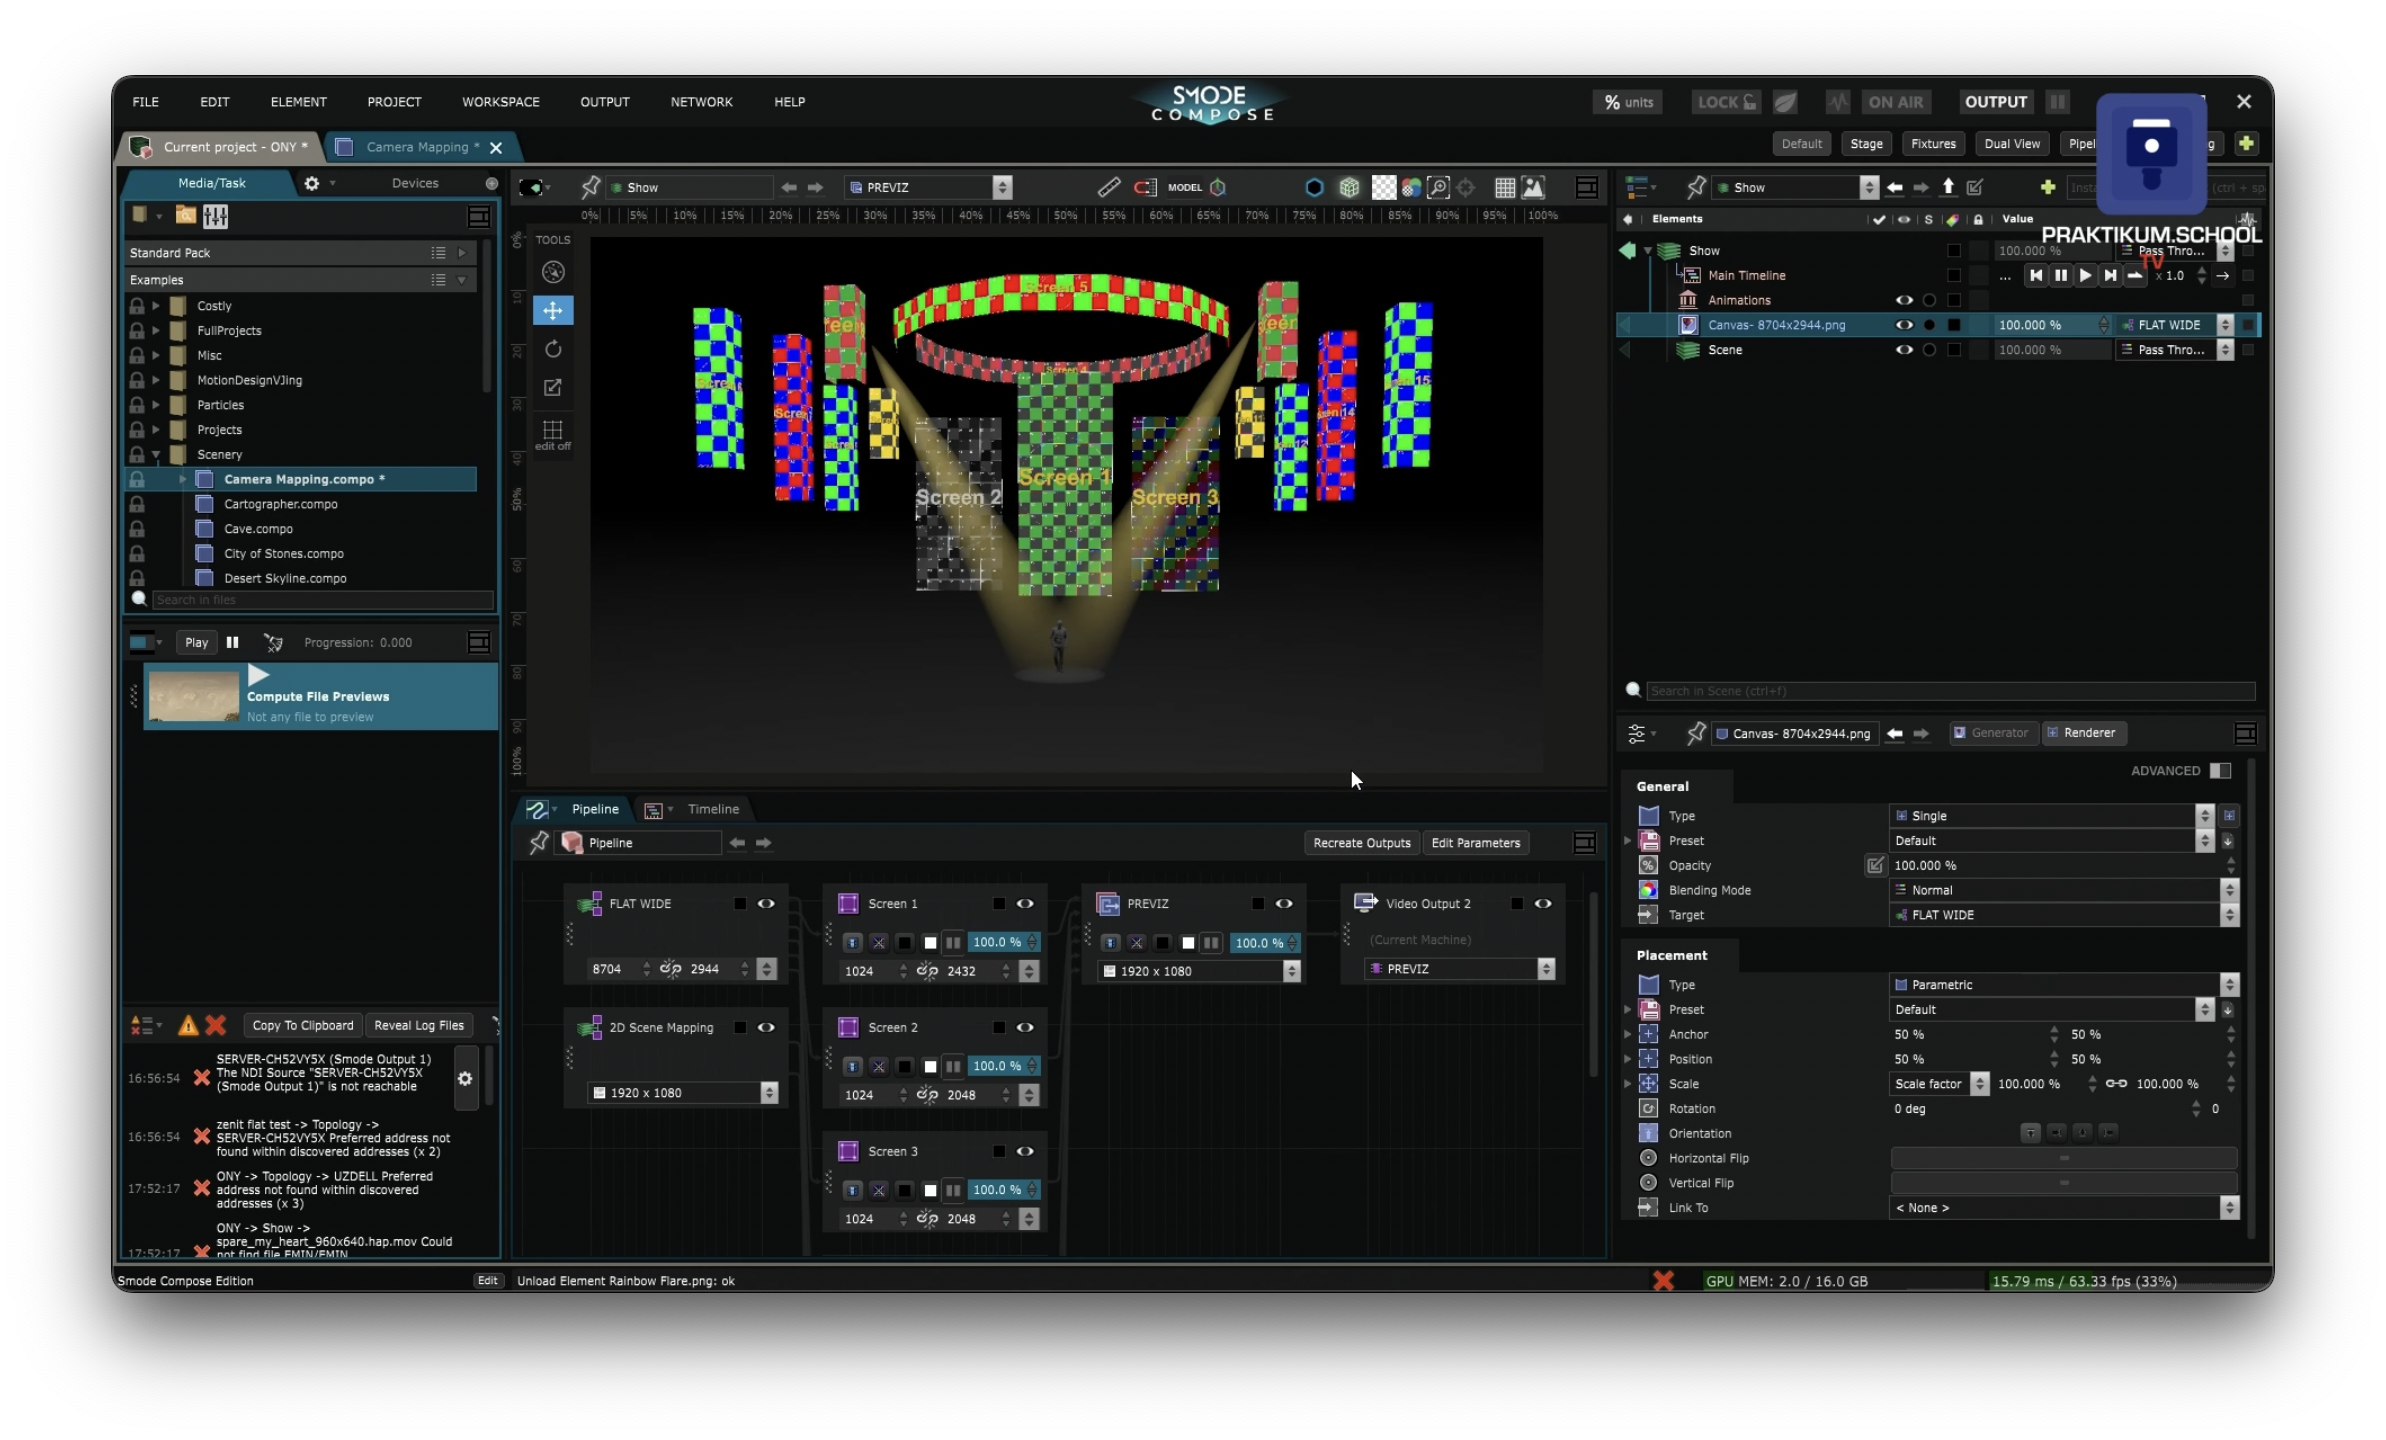Click the Dual View workspace button
The width and height of the screenshot is (2386, 1440).
click(x=2012, y=144)
